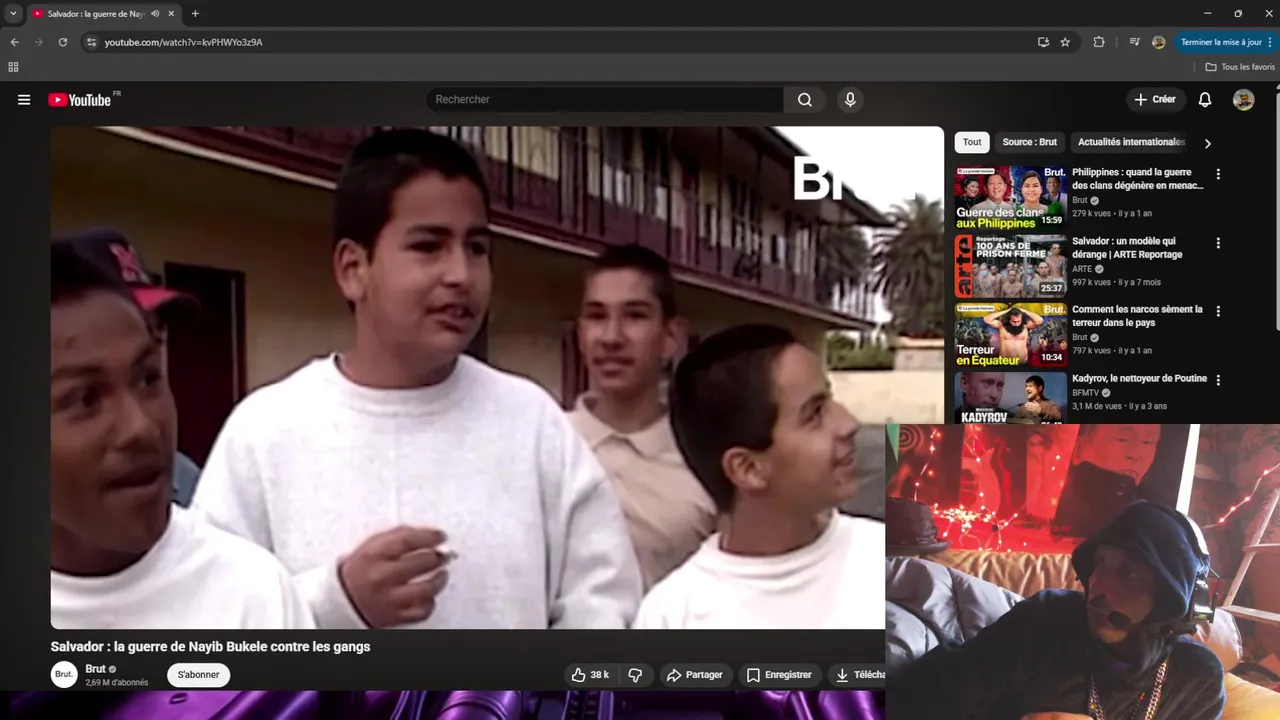The width and height of the screenshot is (1280, 720).
Task: Open title 'Philippines : quand la guerre des clans'
Action: tap(1138, 179)
